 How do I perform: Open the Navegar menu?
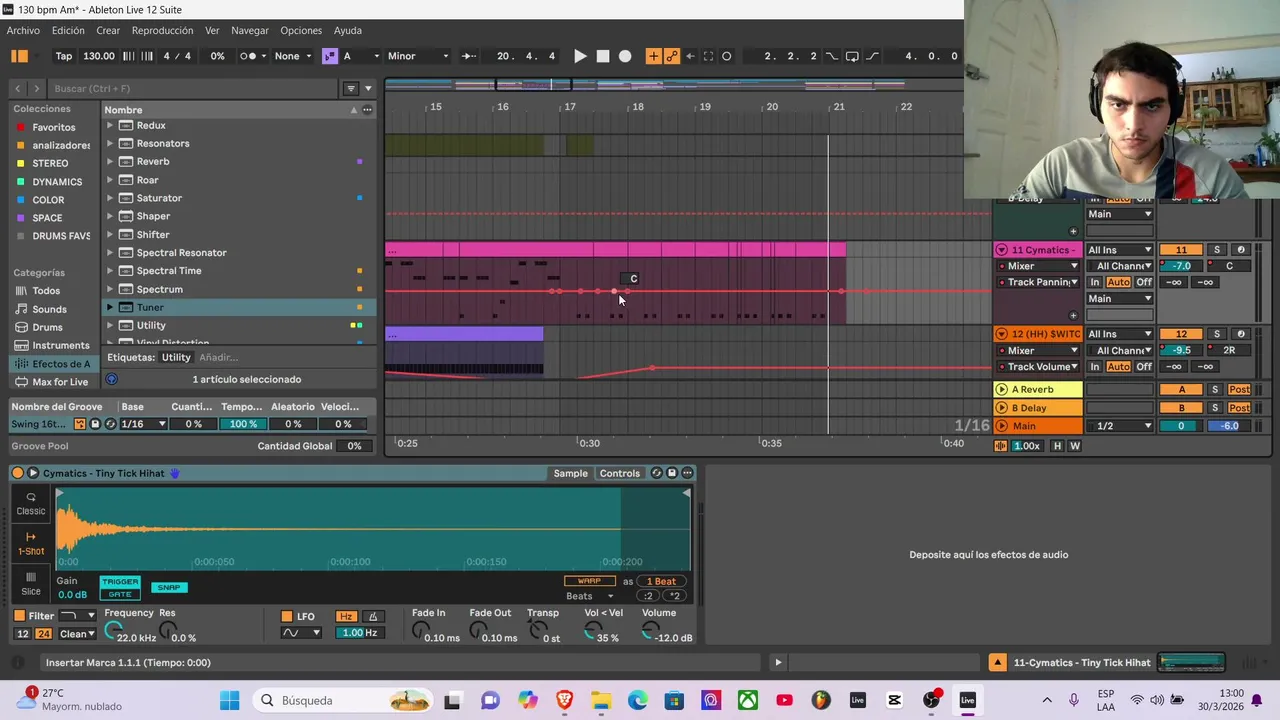coord(250,30)
